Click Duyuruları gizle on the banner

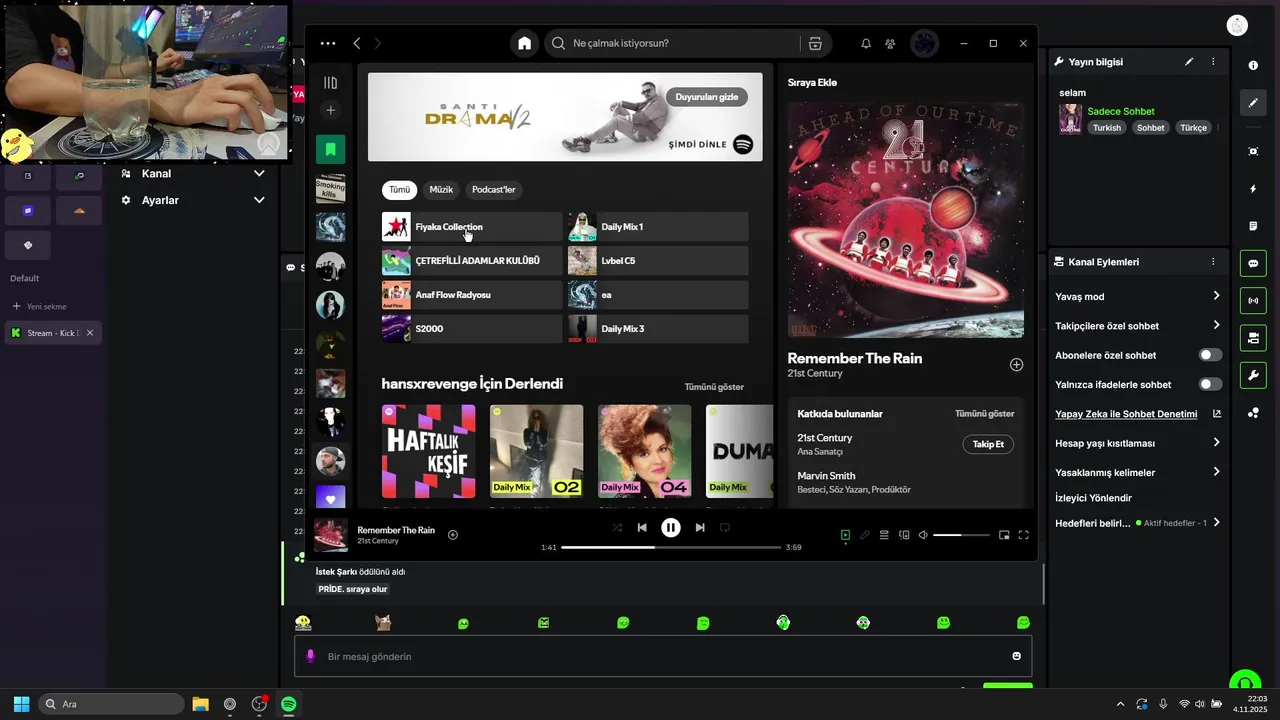click(706, 97)
